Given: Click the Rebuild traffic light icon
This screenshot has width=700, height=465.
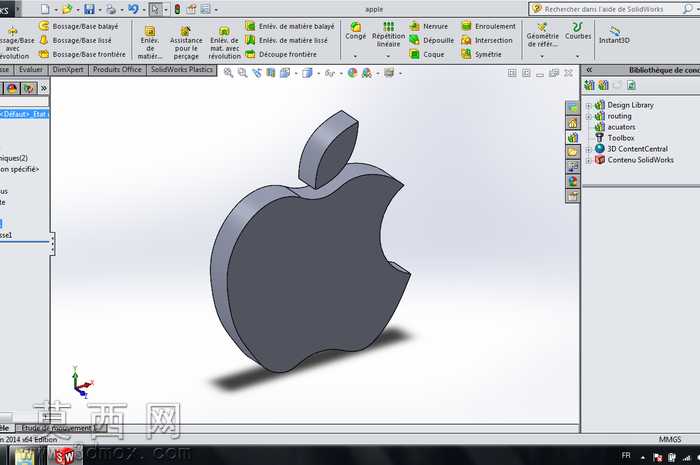Looking at the screenshot, I should pyautogui.click(x=178, y=9).
